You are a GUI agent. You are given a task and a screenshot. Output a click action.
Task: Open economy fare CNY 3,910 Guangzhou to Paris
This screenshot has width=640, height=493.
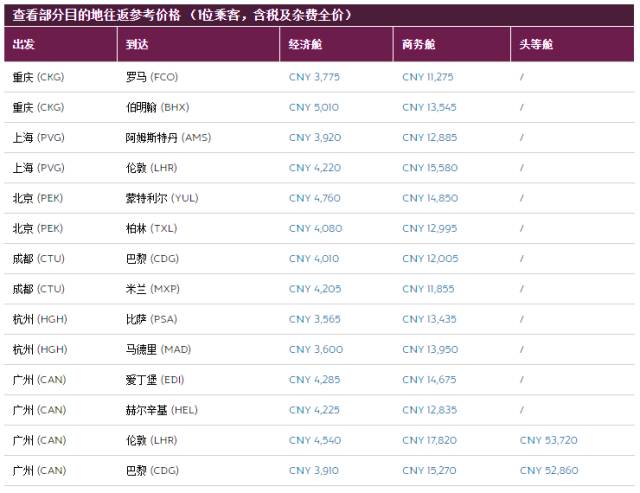tap(313, 471)
